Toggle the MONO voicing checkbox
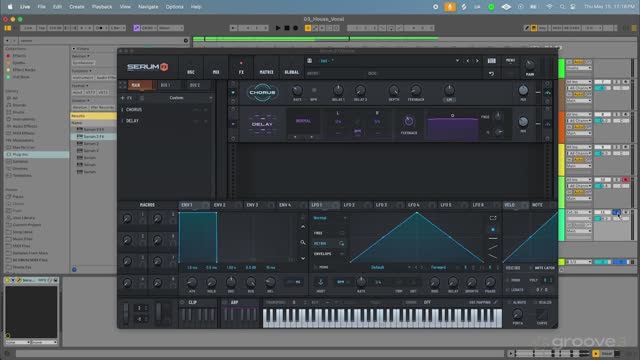Viewport: 640px width, 360px height. (x=508, y=280)
